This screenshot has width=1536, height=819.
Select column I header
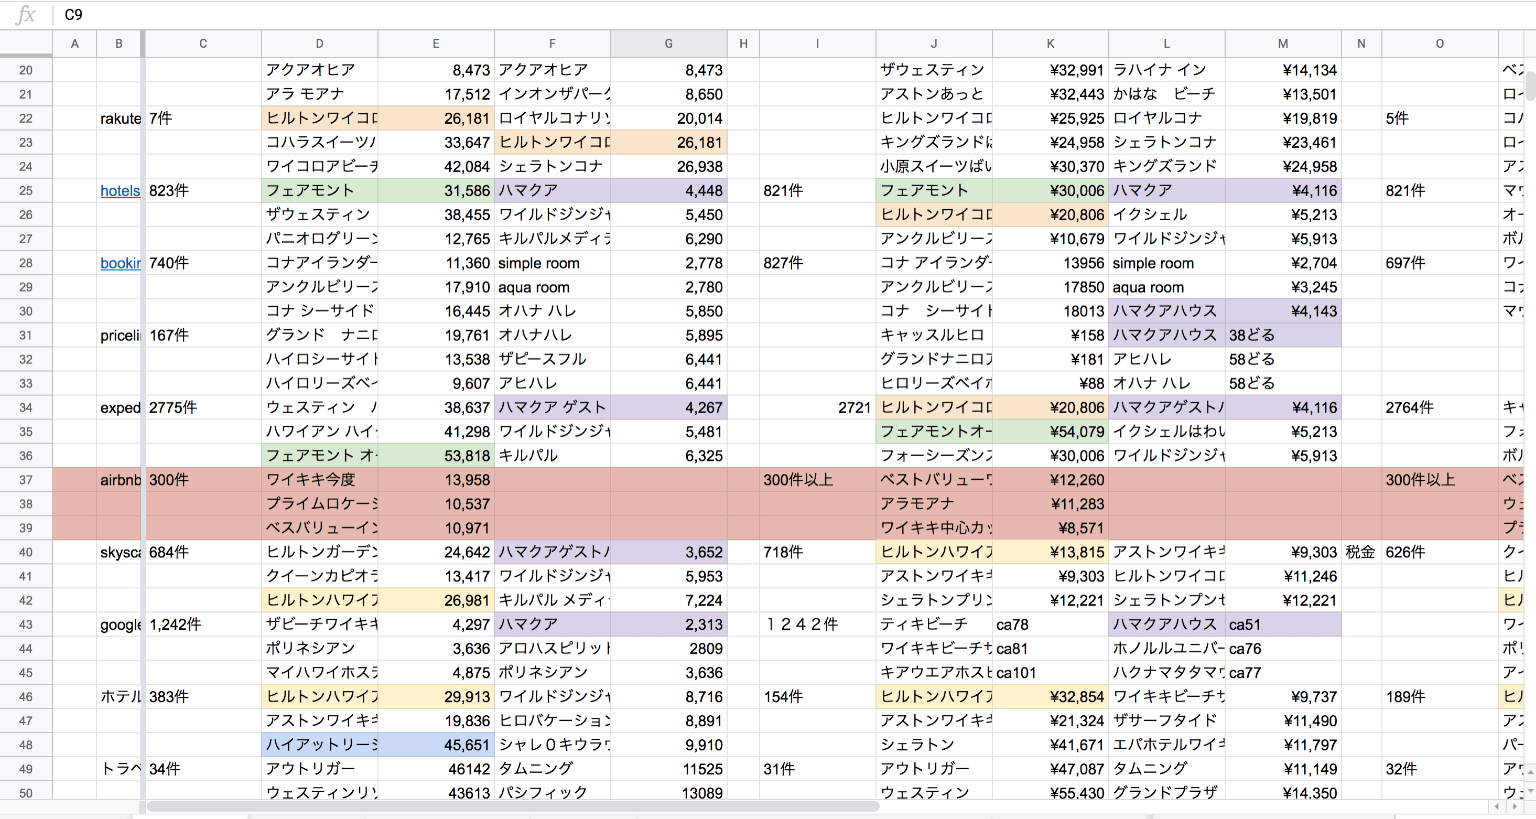[818, 44]
